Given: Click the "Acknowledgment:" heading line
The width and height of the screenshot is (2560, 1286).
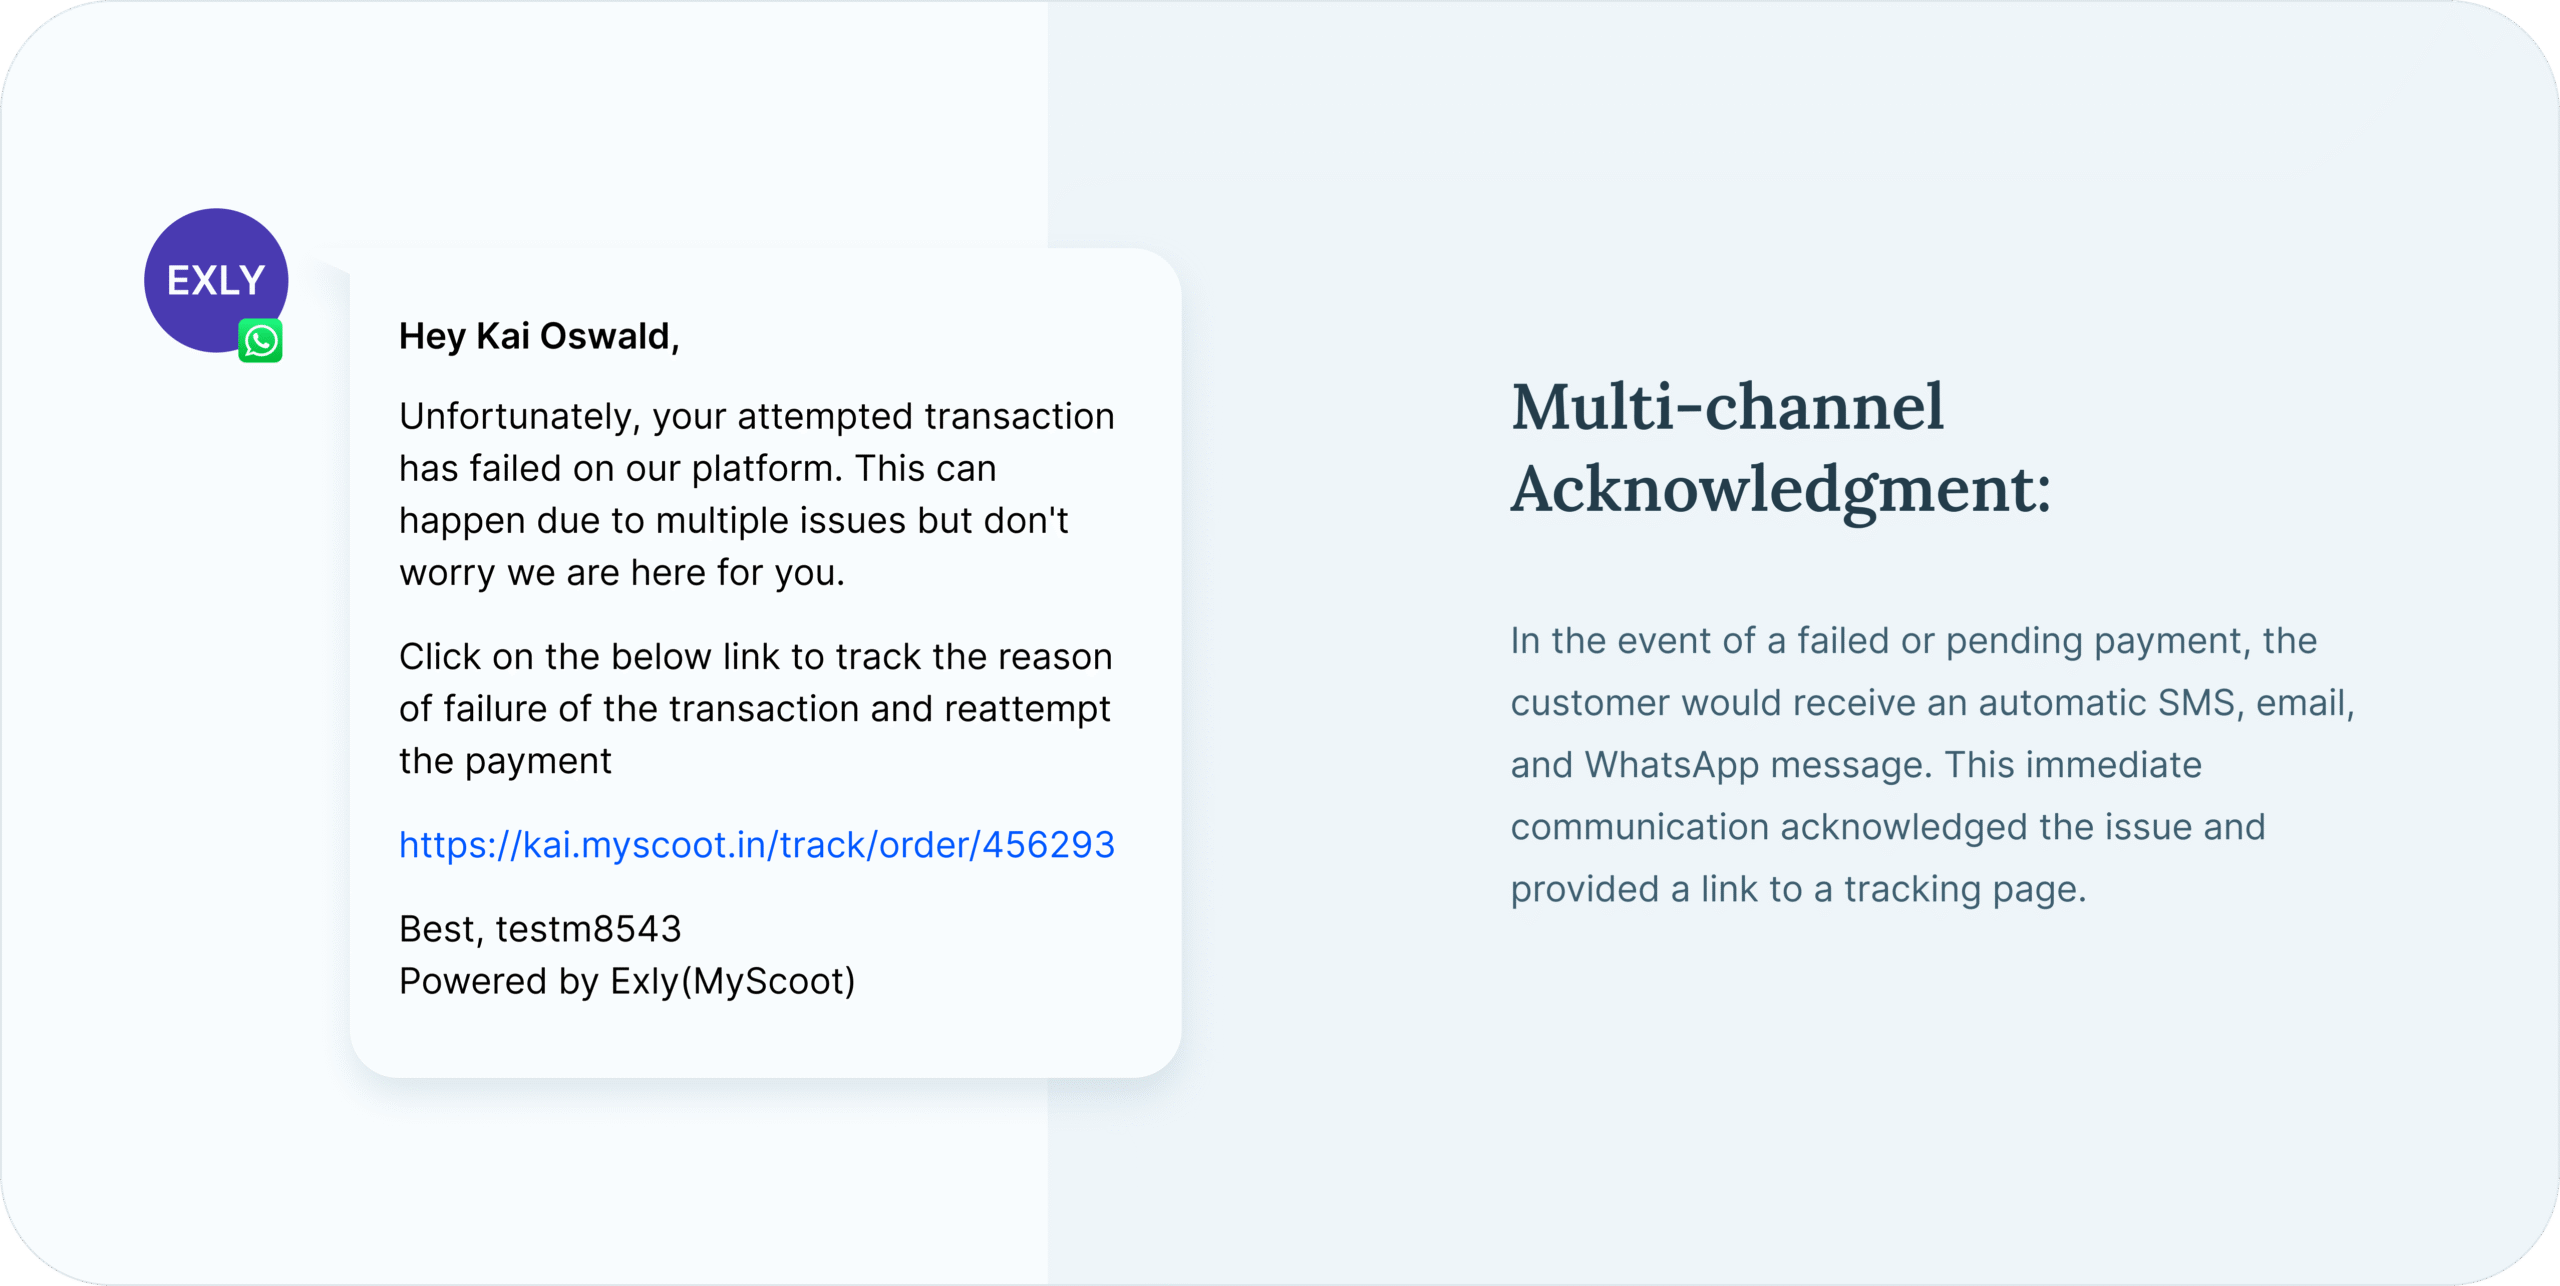Looking at the screenshot, I should (1780, 490).
